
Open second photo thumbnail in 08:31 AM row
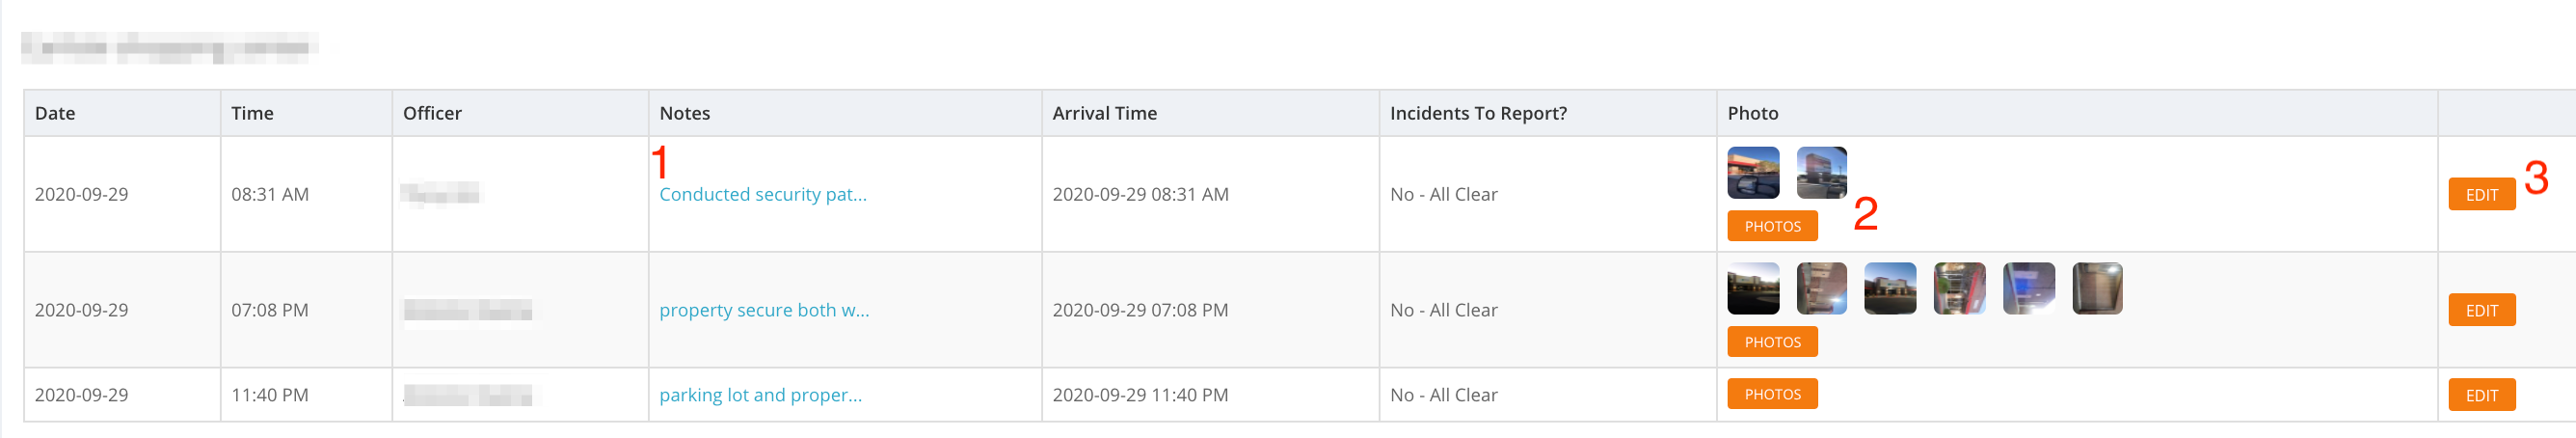pos(1821,173)
